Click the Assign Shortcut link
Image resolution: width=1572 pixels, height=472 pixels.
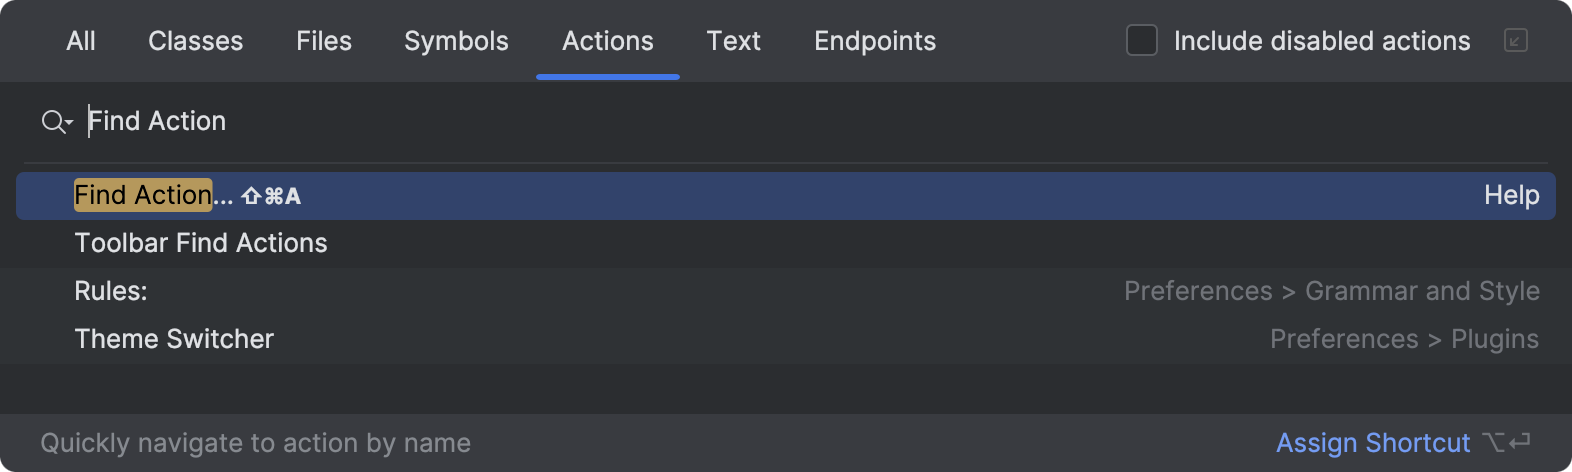tap(1373, 443)
